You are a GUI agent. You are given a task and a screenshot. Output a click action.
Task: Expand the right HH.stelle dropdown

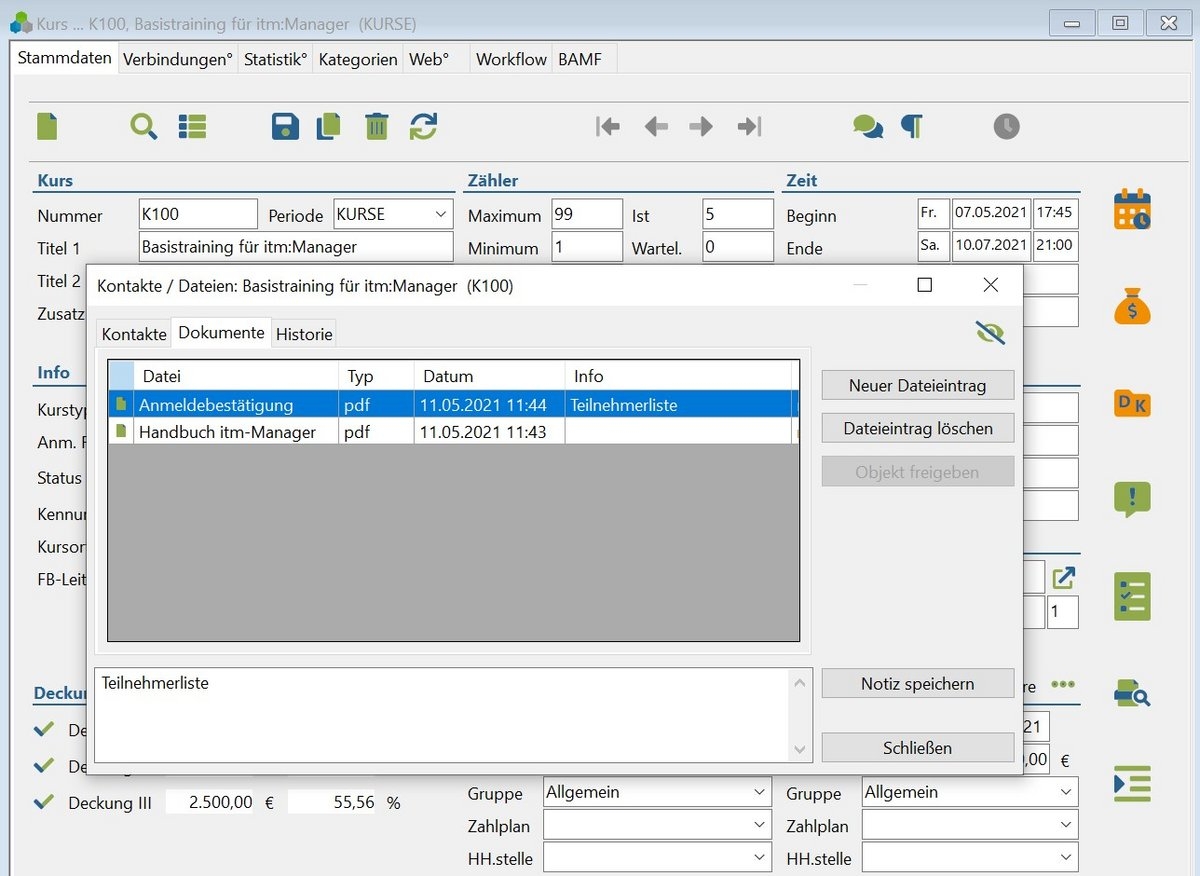click(x=1067, y=858)
